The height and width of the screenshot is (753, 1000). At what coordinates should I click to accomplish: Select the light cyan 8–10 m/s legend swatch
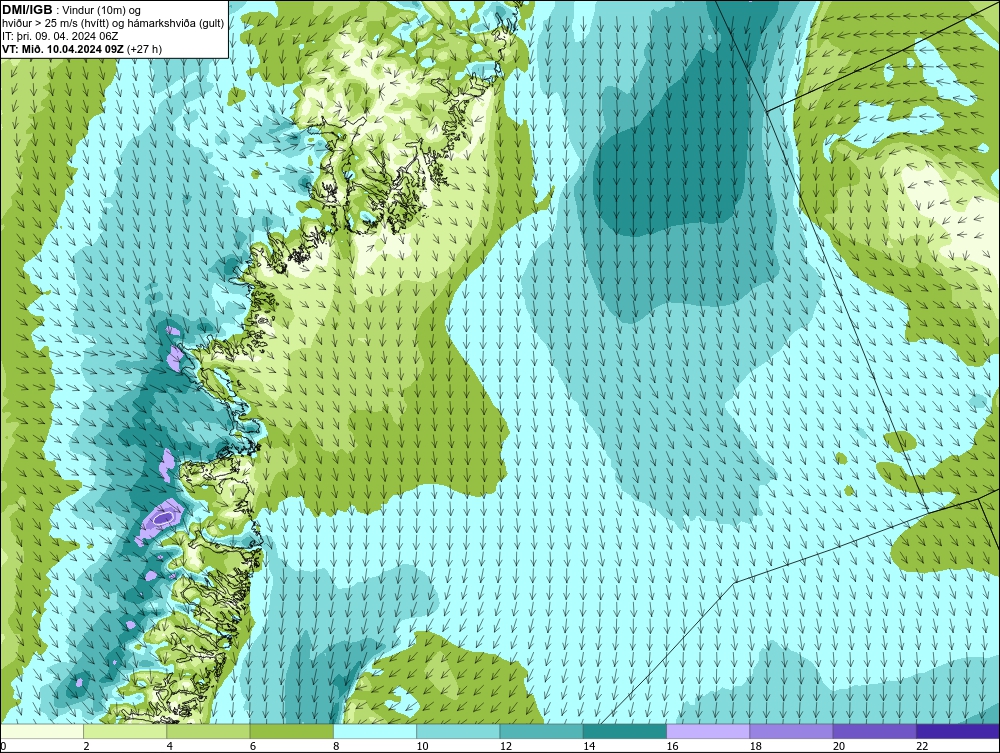pyautogui.click(x=375, y=731)
